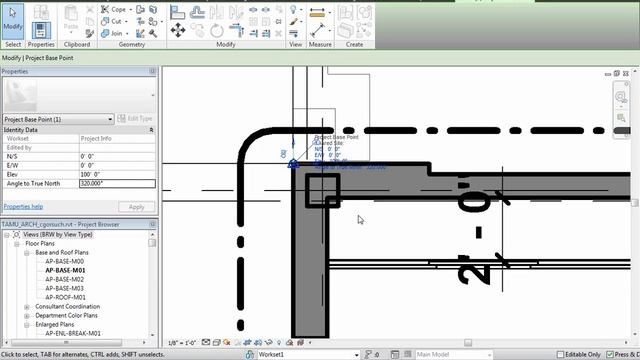This screenshot has height=360, width=640.
Task: Toggle Reveal Hidden Elements lightbulb
Action: coord(279,342)
